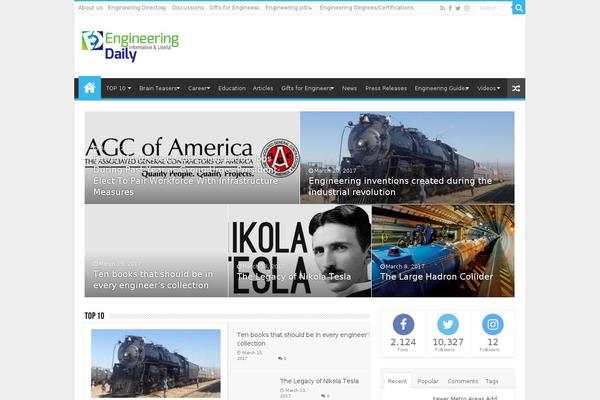Image resolution: width=600 pixels, height=400 pixels.
Task: Open the Instagram icon in top bar
Action: [467, 8]
